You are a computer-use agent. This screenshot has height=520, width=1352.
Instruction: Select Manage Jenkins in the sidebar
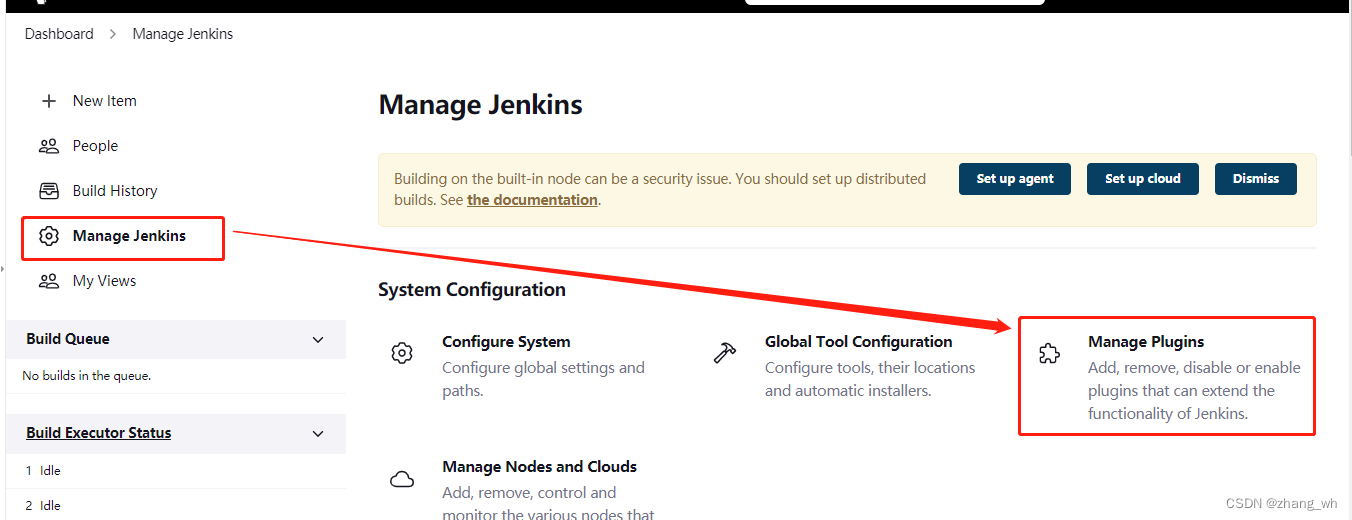click(129, 236)
